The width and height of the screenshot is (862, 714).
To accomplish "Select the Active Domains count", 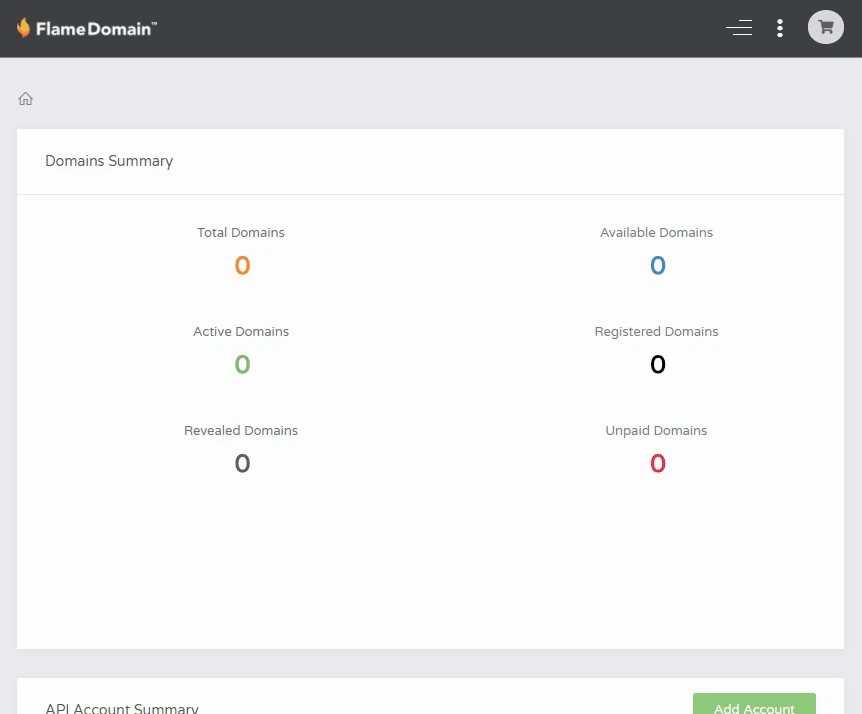I will 242,364.
